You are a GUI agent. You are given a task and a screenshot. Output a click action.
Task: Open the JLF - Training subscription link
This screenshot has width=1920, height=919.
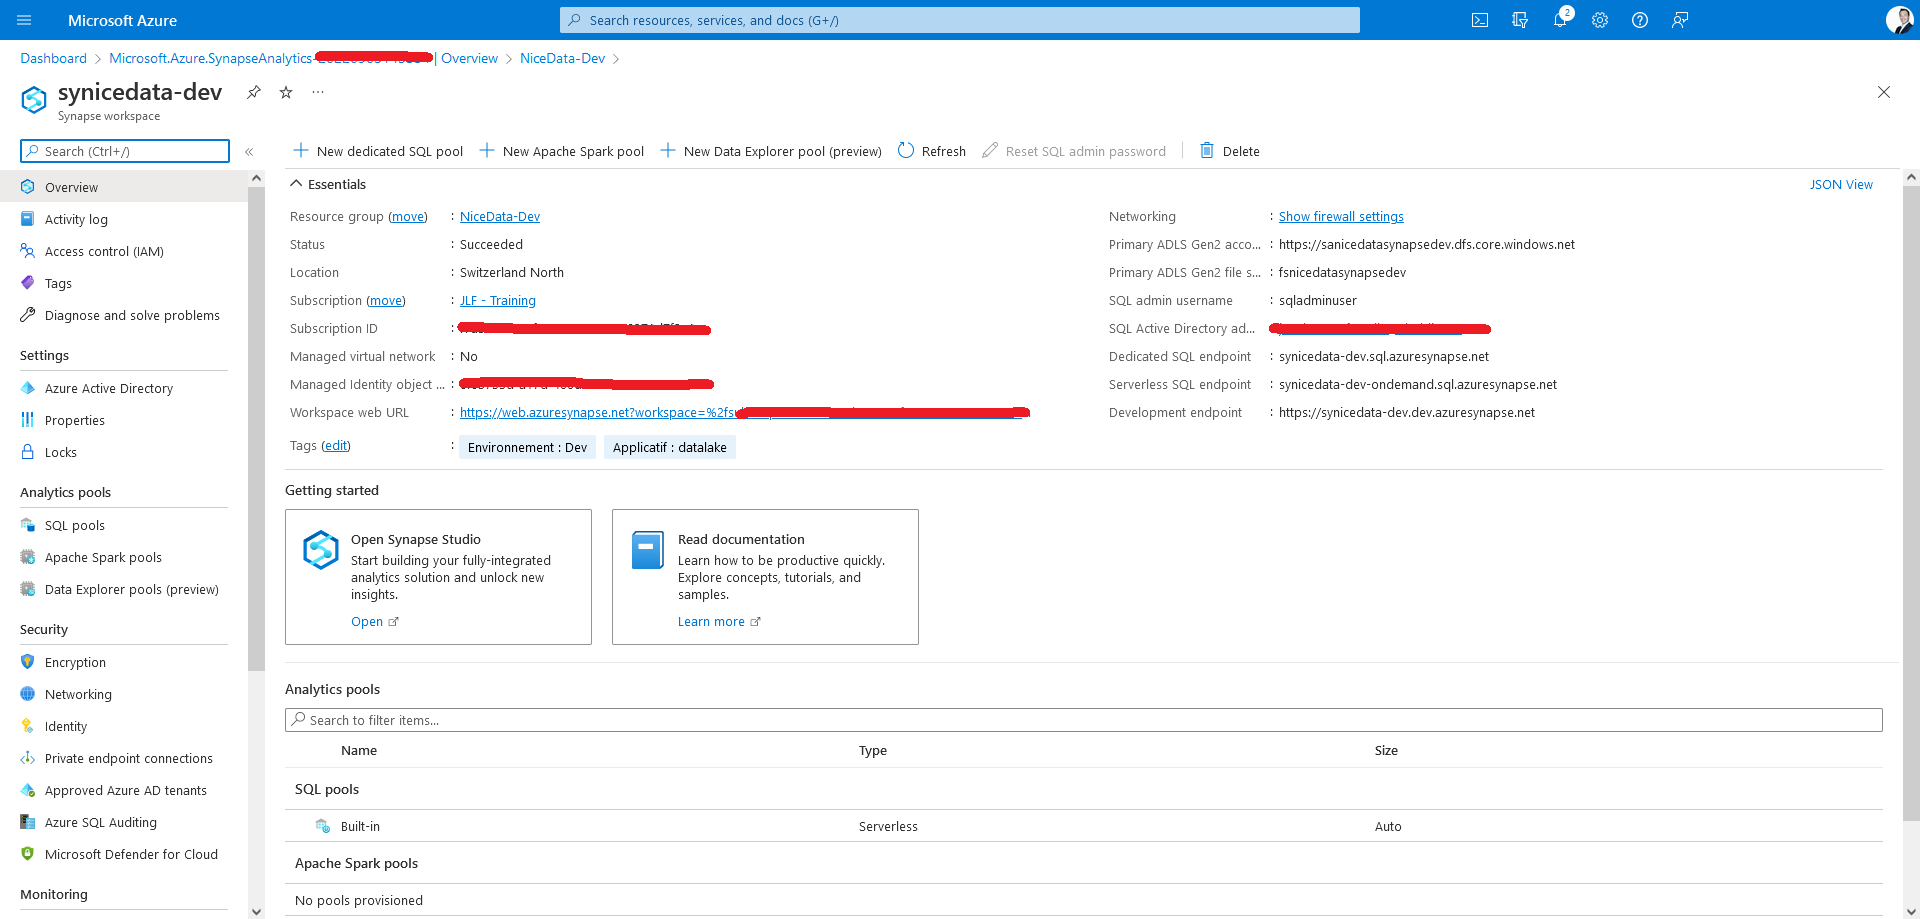(498, 301)
